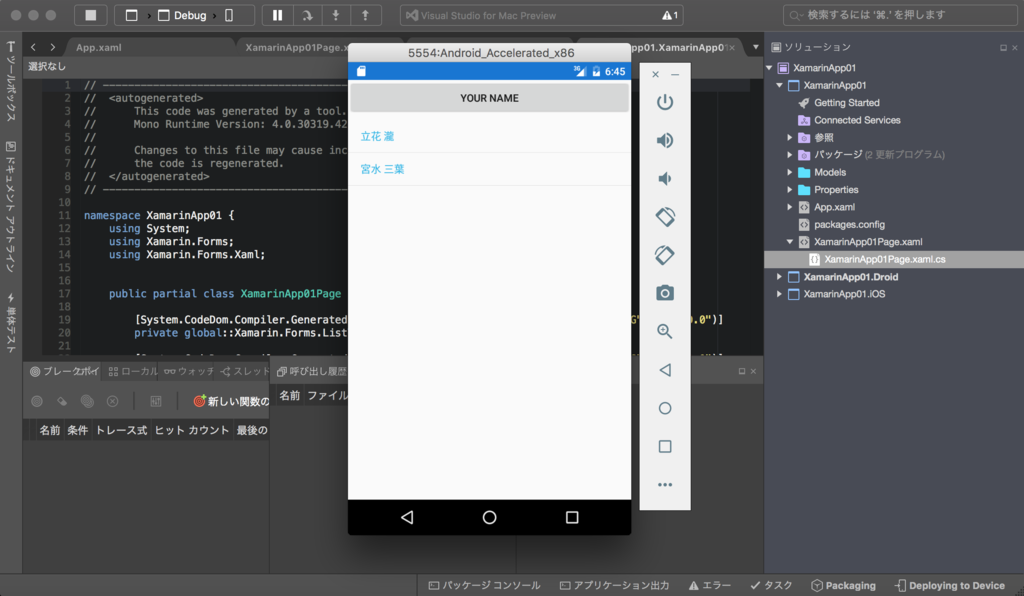Click the emulator sidebar overview square

click(x=665, y=447)
